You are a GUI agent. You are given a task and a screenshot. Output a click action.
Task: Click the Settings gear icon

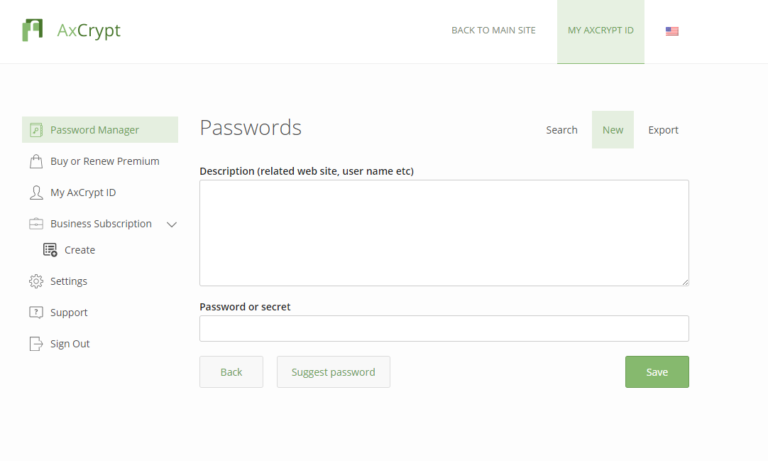point(36,281)
